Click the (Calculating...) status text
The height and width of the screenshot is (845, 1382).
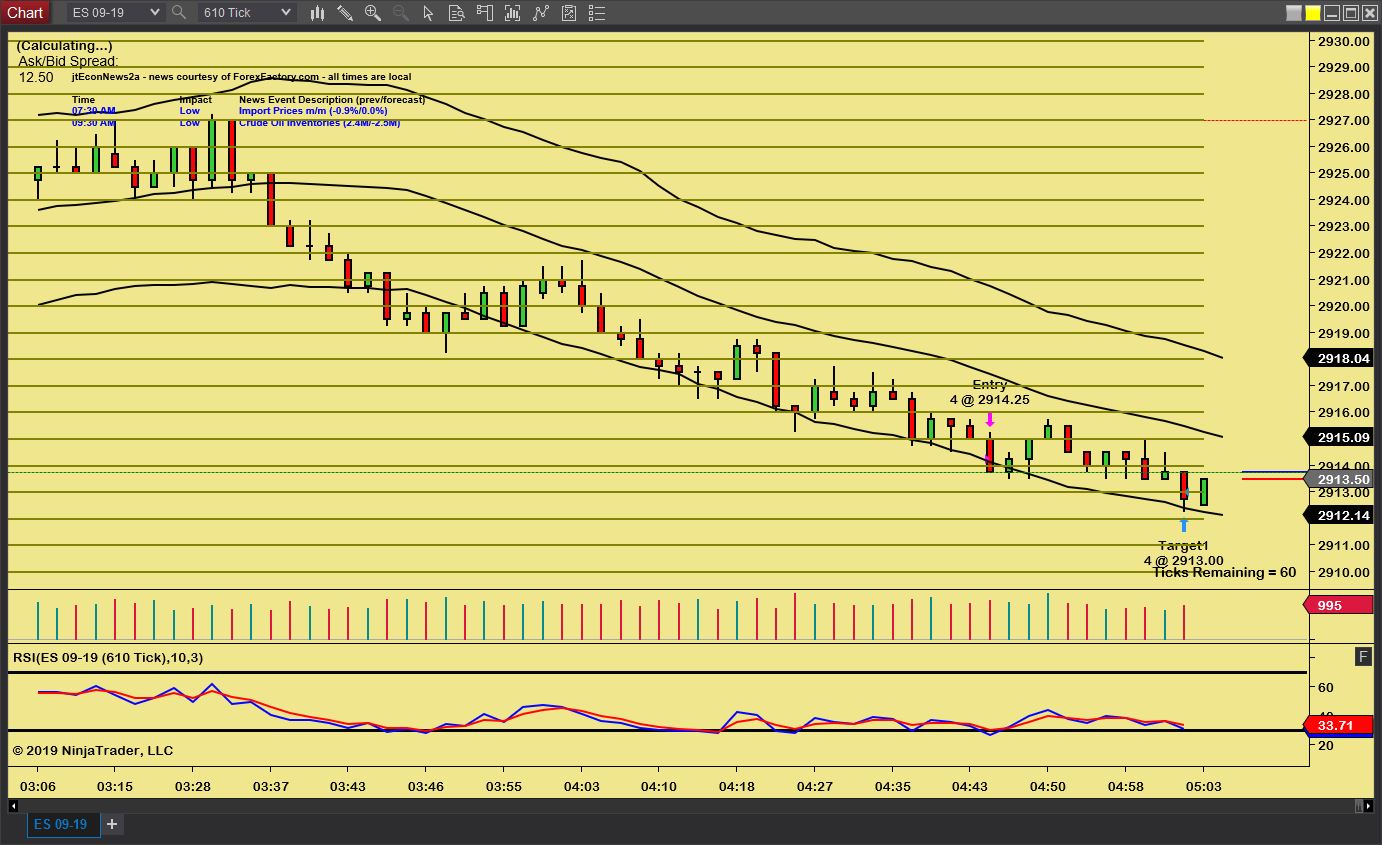coord(65,45)
